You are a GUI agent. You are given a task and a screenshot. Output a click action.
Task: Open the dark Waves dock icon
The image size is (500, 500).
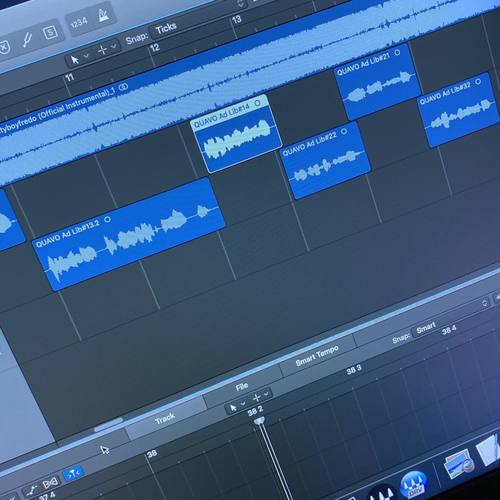(x=382, y=493)
